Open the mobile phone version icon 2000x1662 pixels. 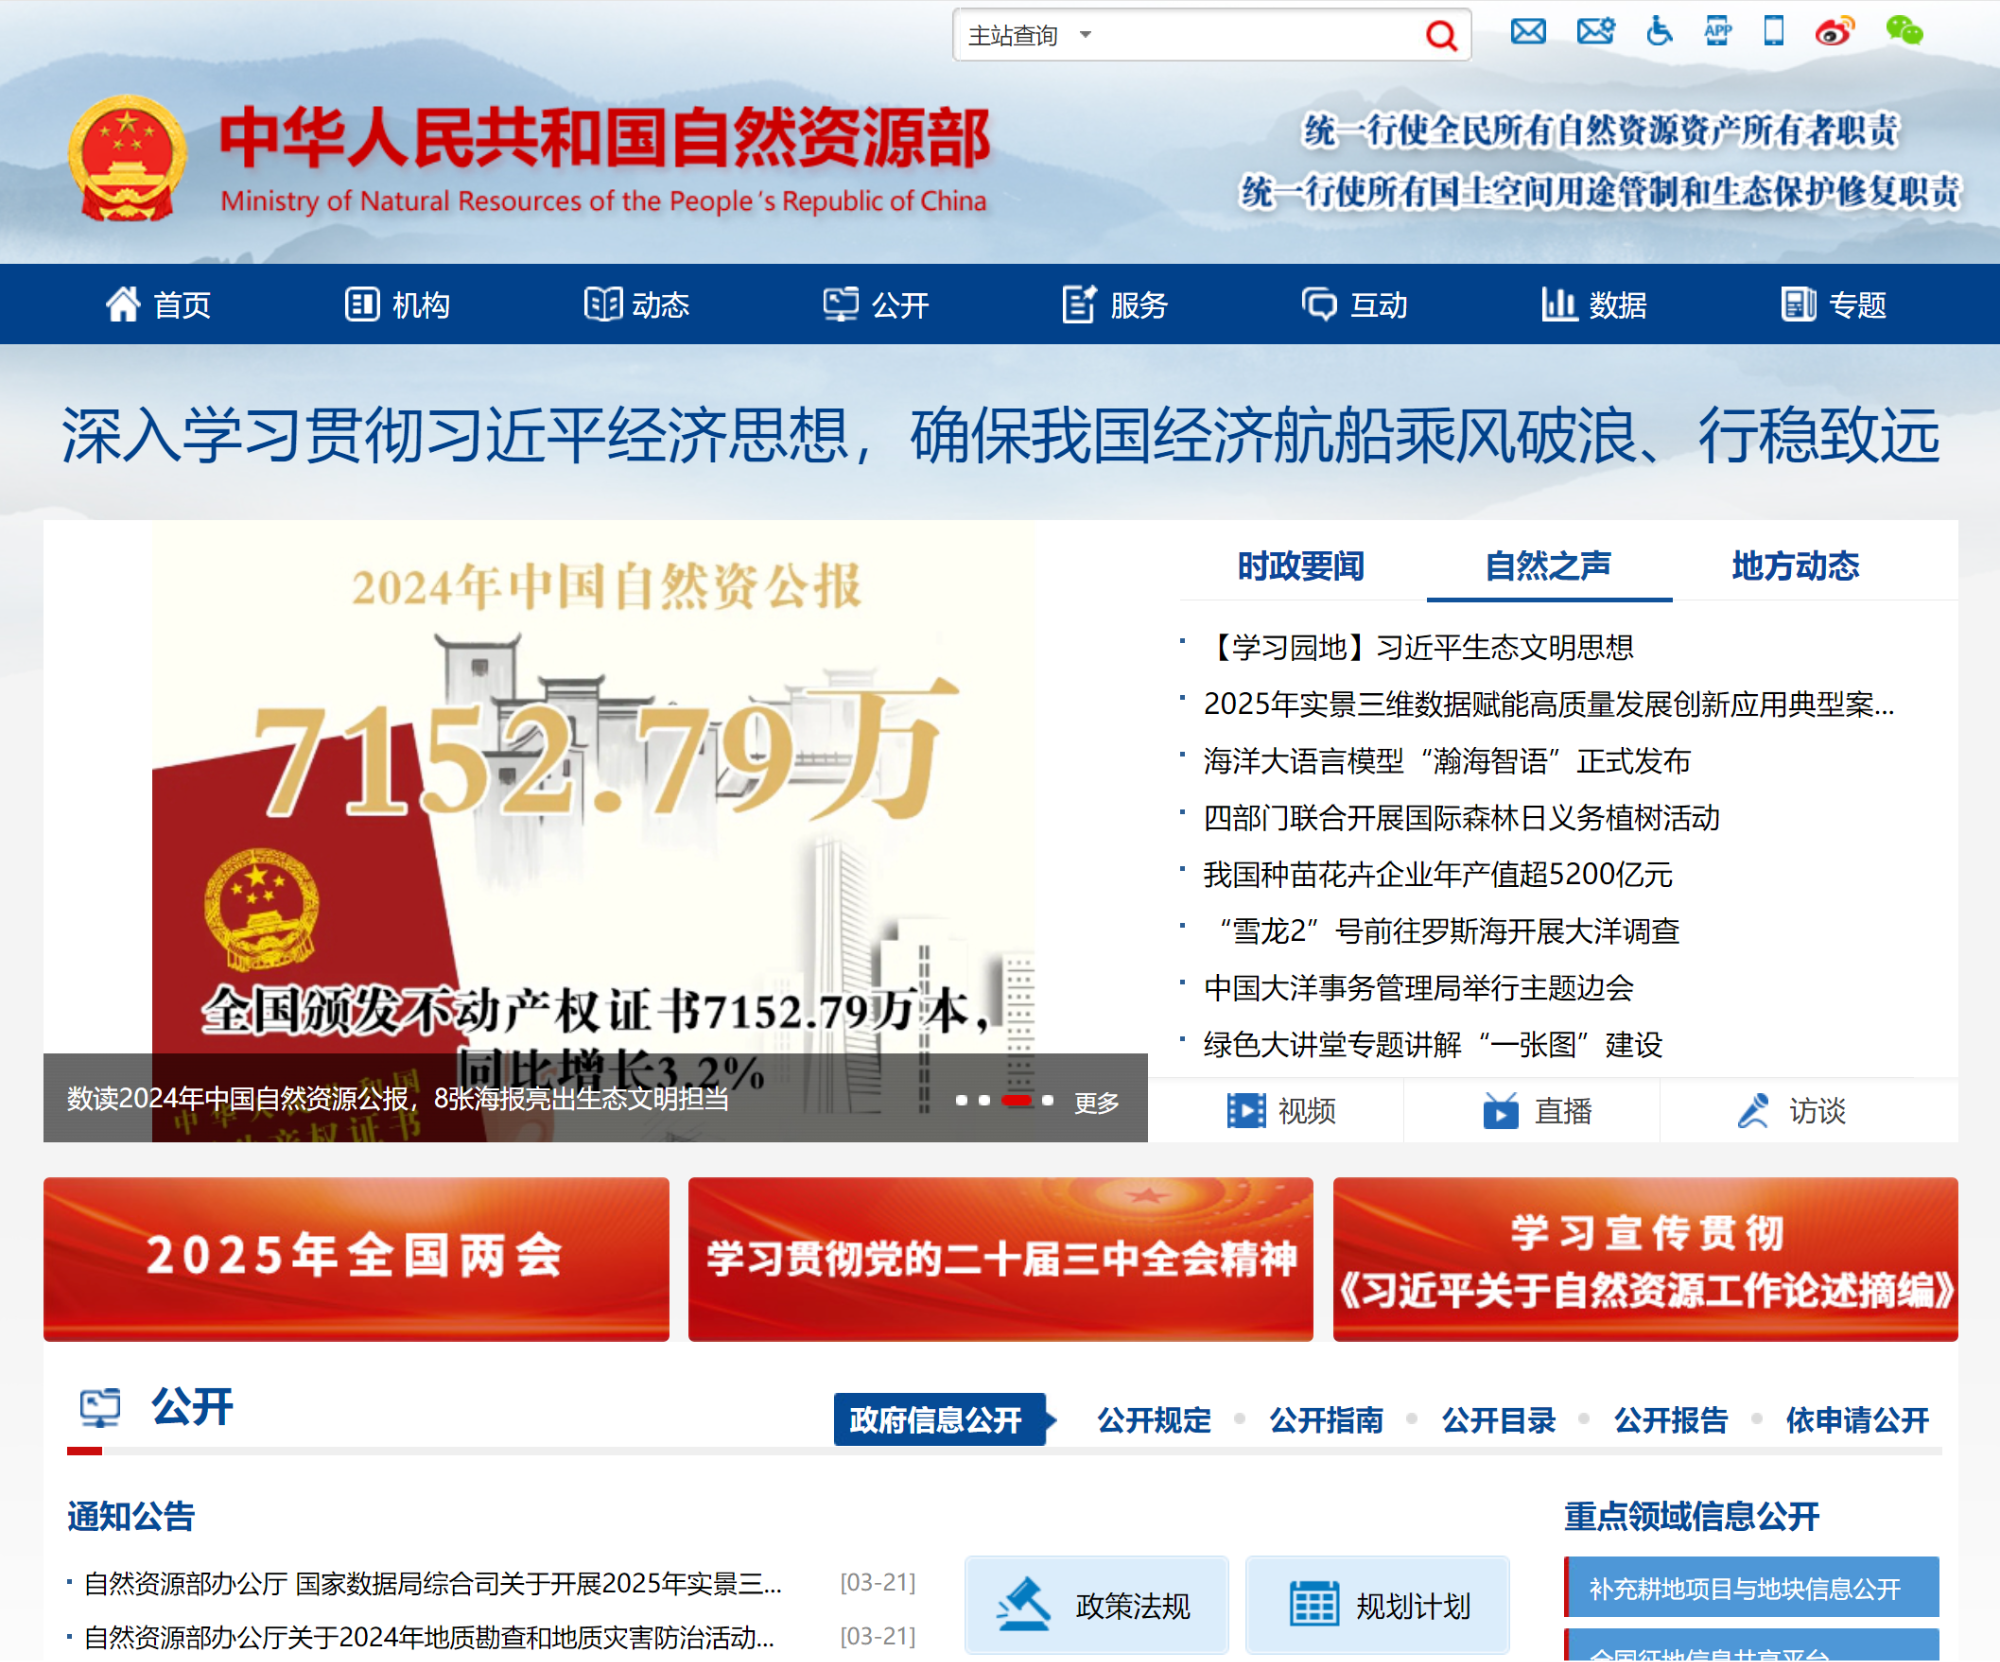1774,31
